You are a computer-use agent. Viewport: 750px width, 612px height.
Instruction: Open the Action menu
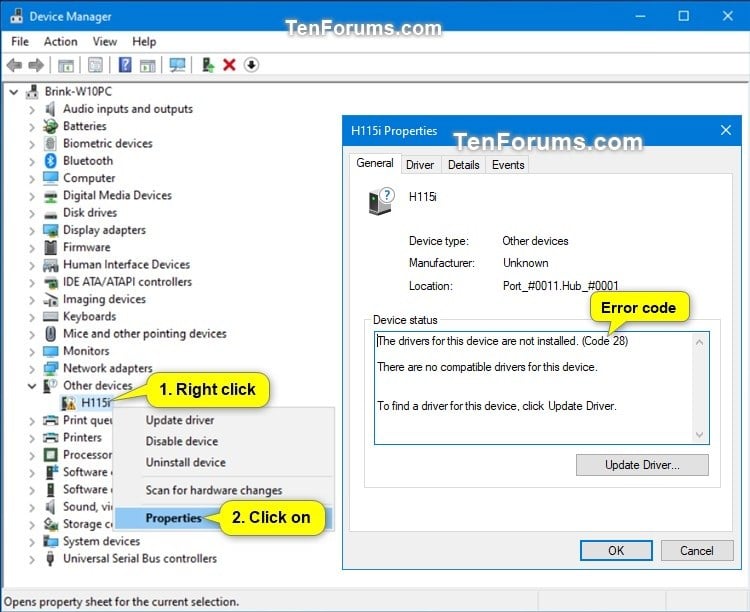pyautogui.click(x=60, y=42)
